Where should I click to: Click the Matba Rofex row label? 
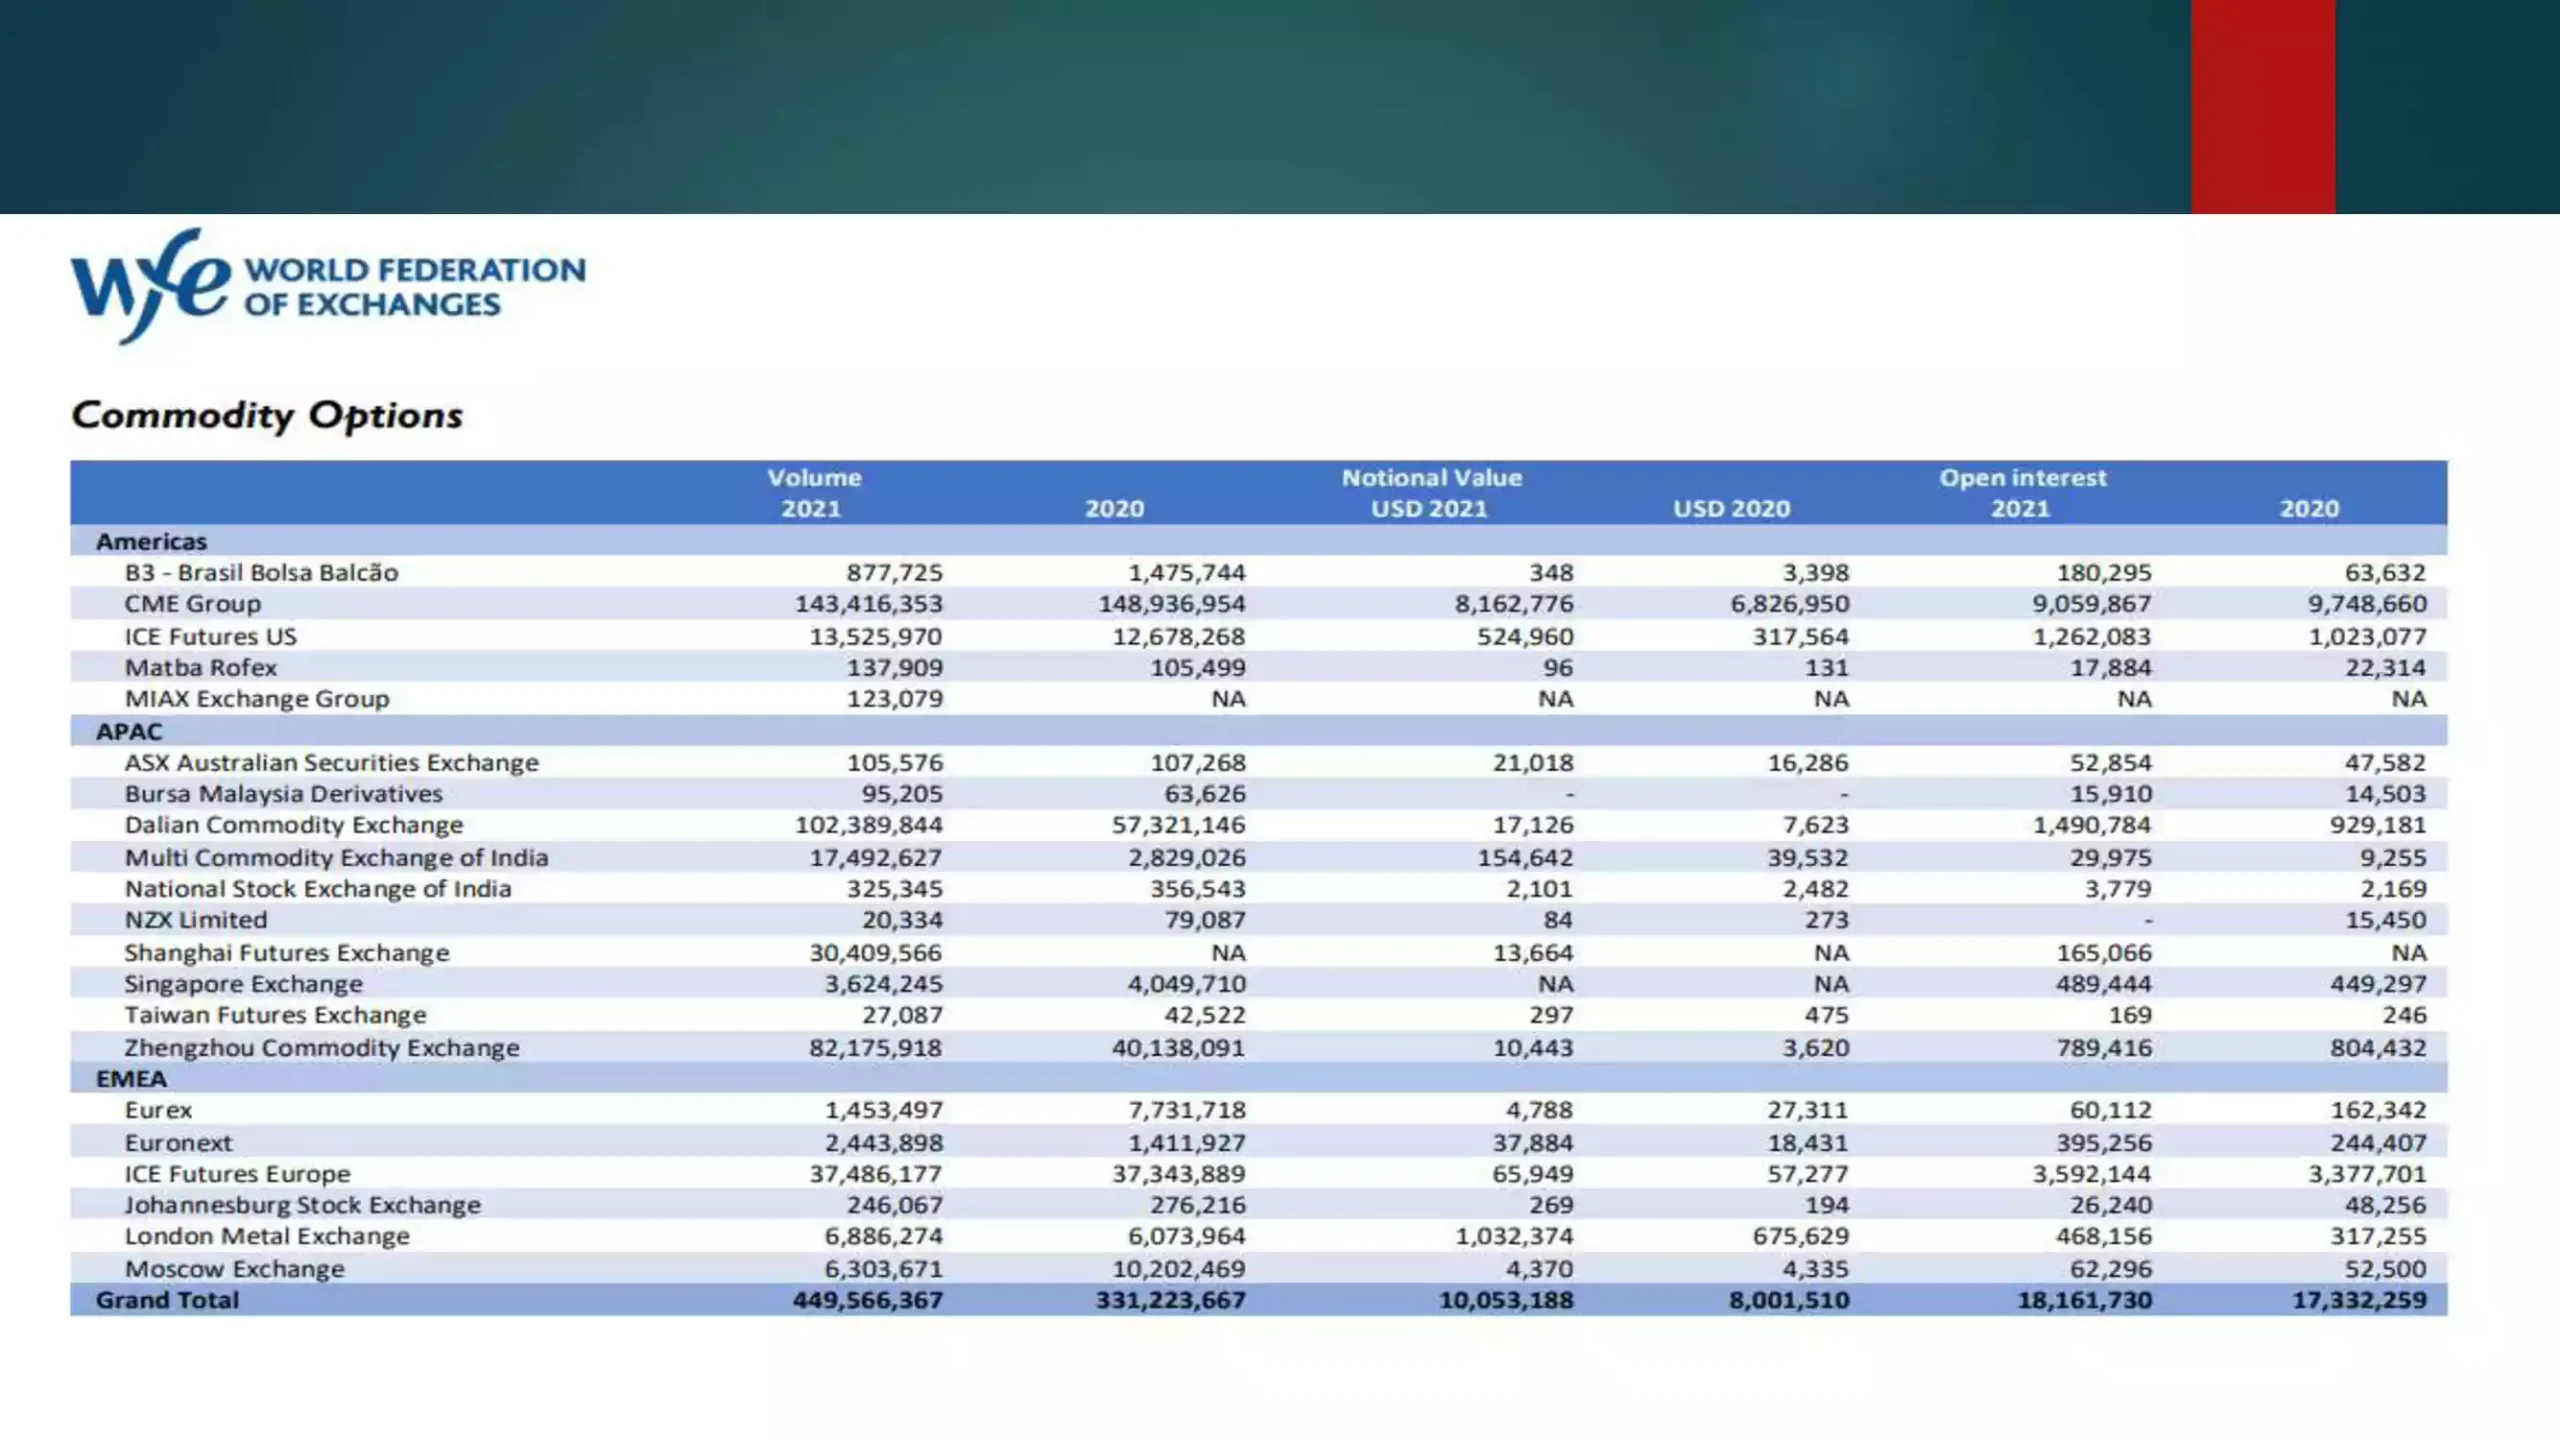pyautogui.click(x=200, y=667)
